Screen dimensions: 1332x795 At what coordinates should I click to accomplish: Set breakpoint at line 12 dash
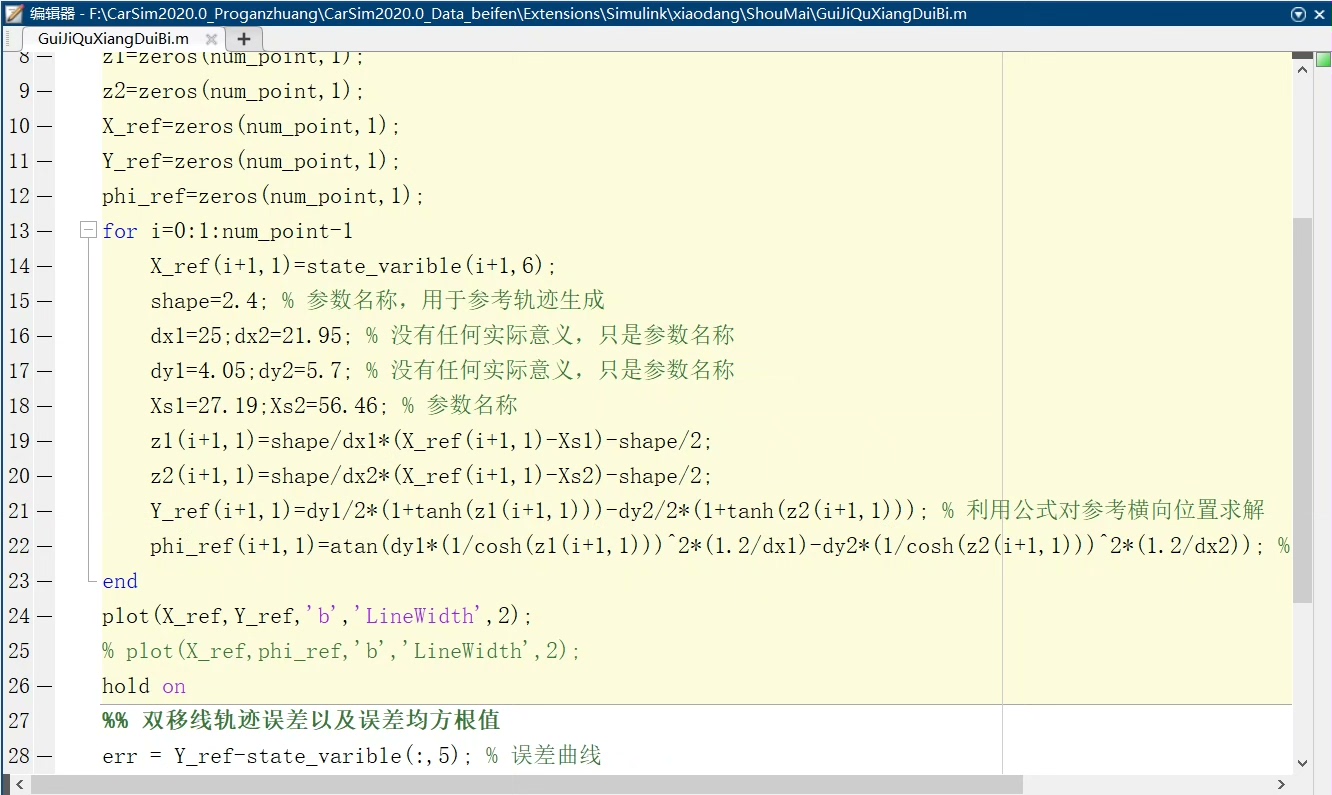point(45,196)
